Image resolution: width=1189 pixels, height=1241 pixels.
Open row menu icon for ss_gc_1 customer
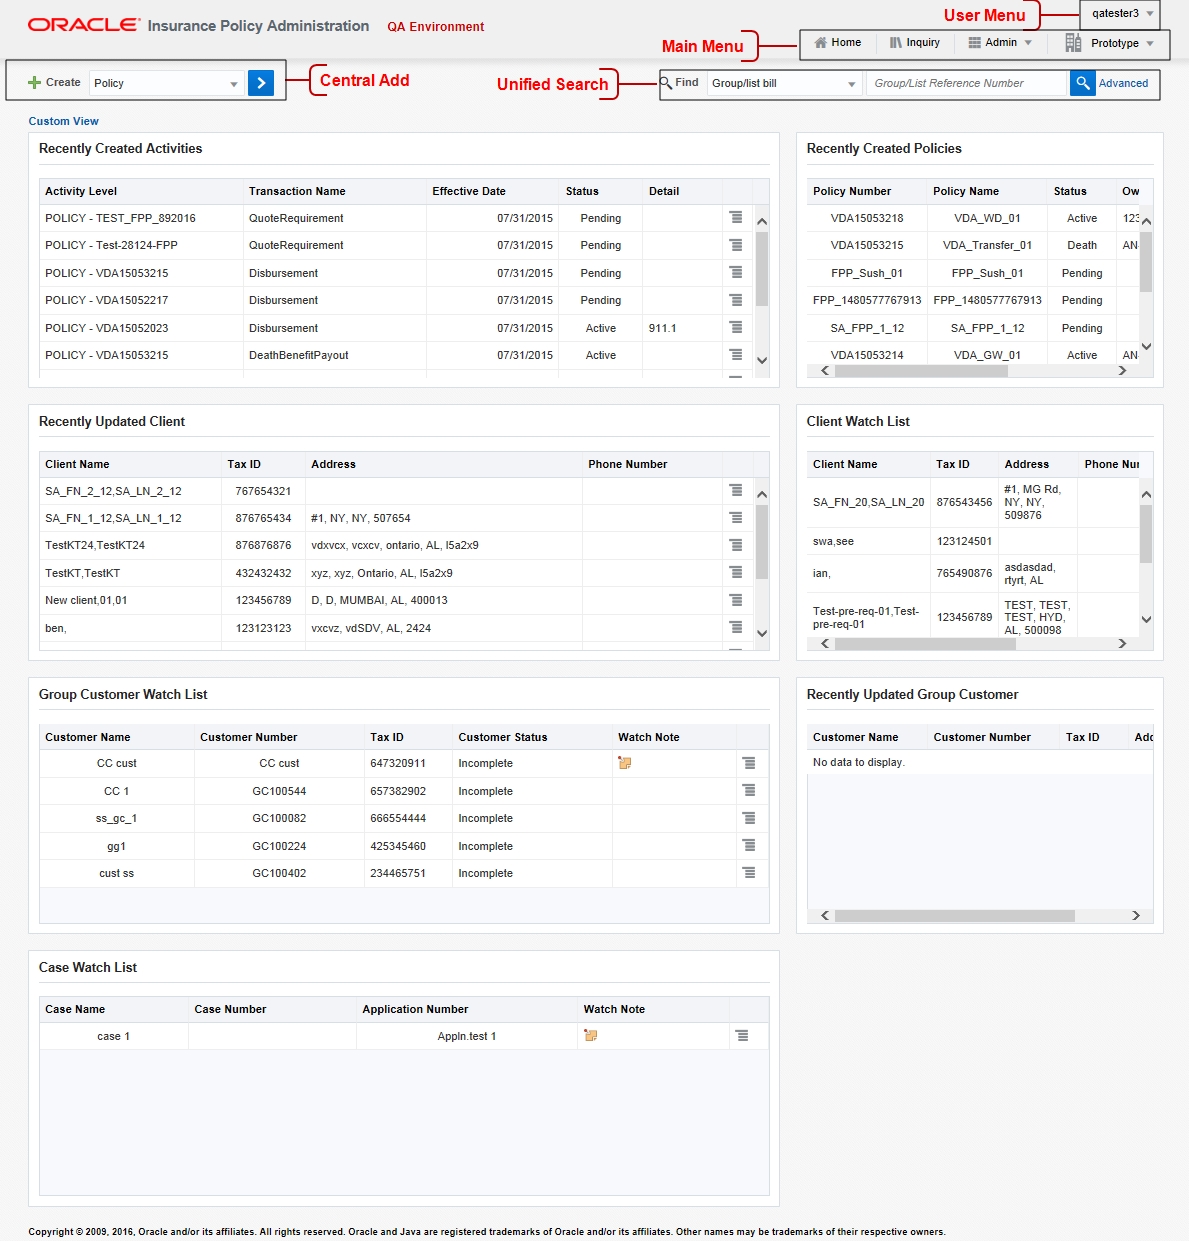coord(748,818)
